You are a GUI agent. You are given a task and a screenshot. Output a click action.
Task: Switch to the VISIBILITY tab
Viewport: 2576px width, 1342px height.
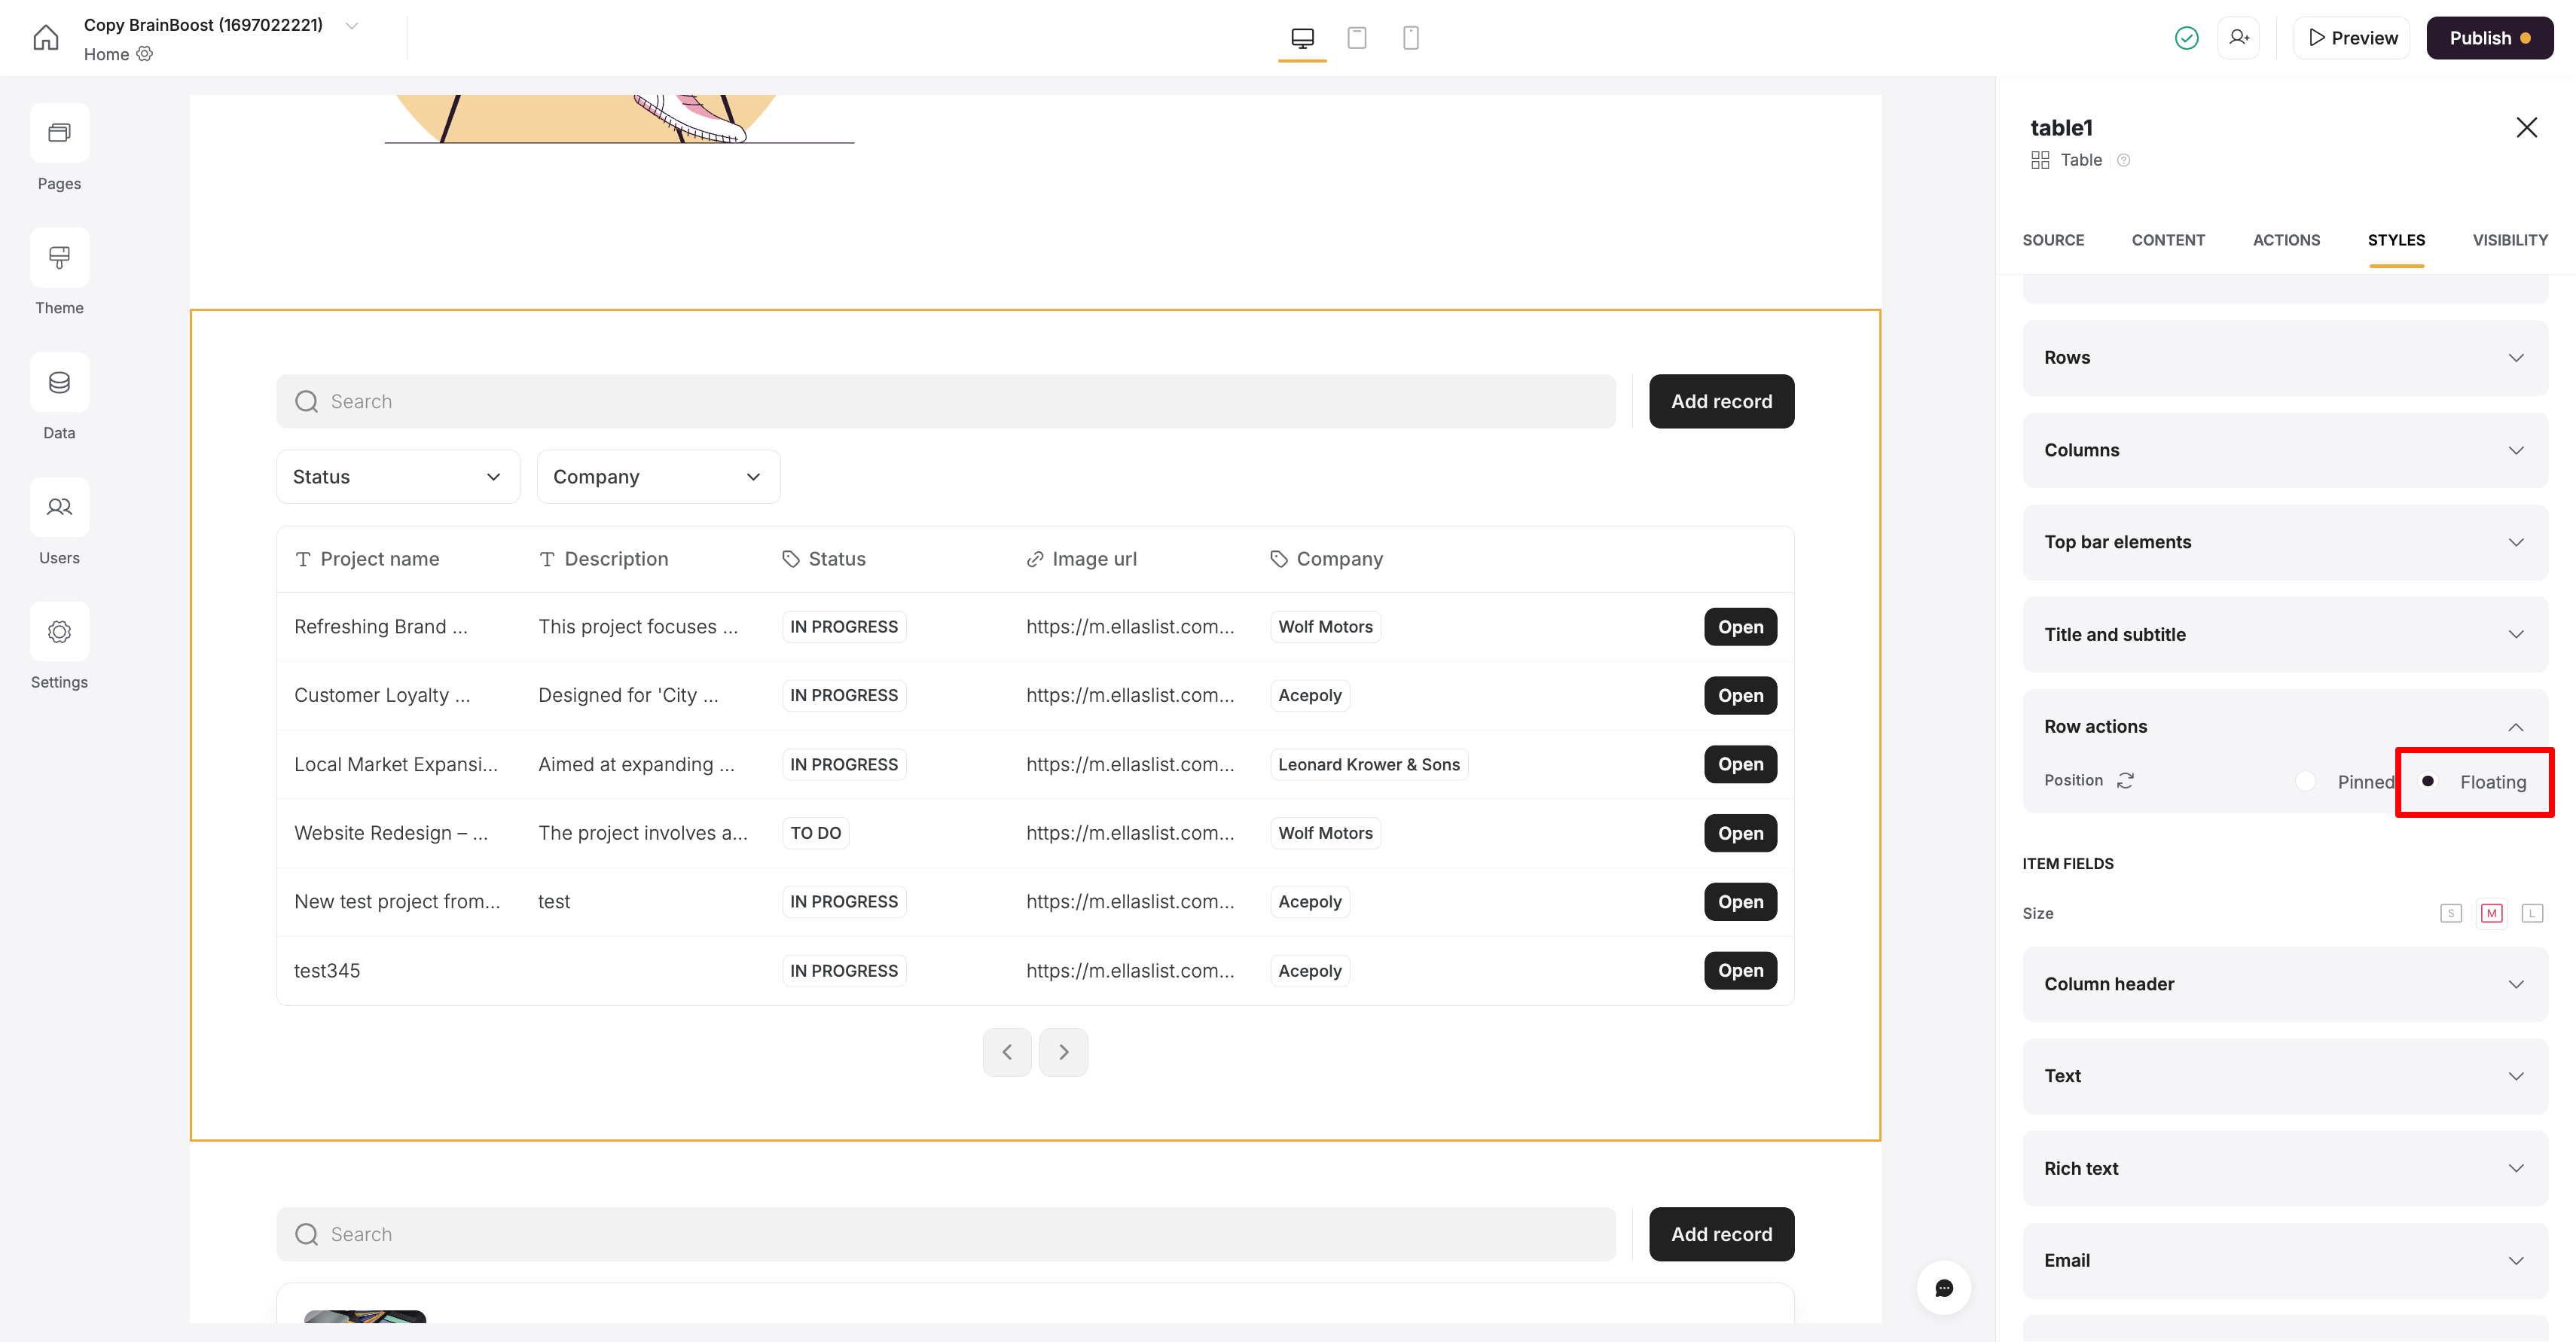(2510, 240)
